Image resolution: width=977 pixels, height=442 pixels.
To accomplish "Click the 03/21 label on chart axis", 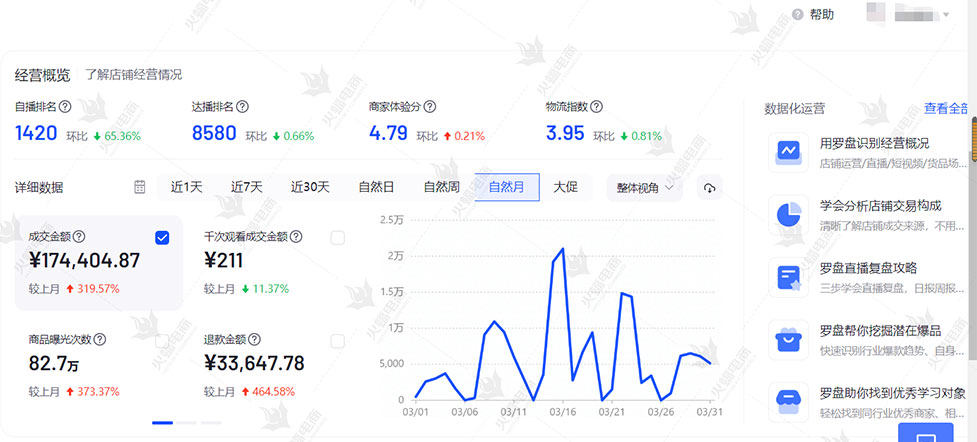I will coord(611,412).
